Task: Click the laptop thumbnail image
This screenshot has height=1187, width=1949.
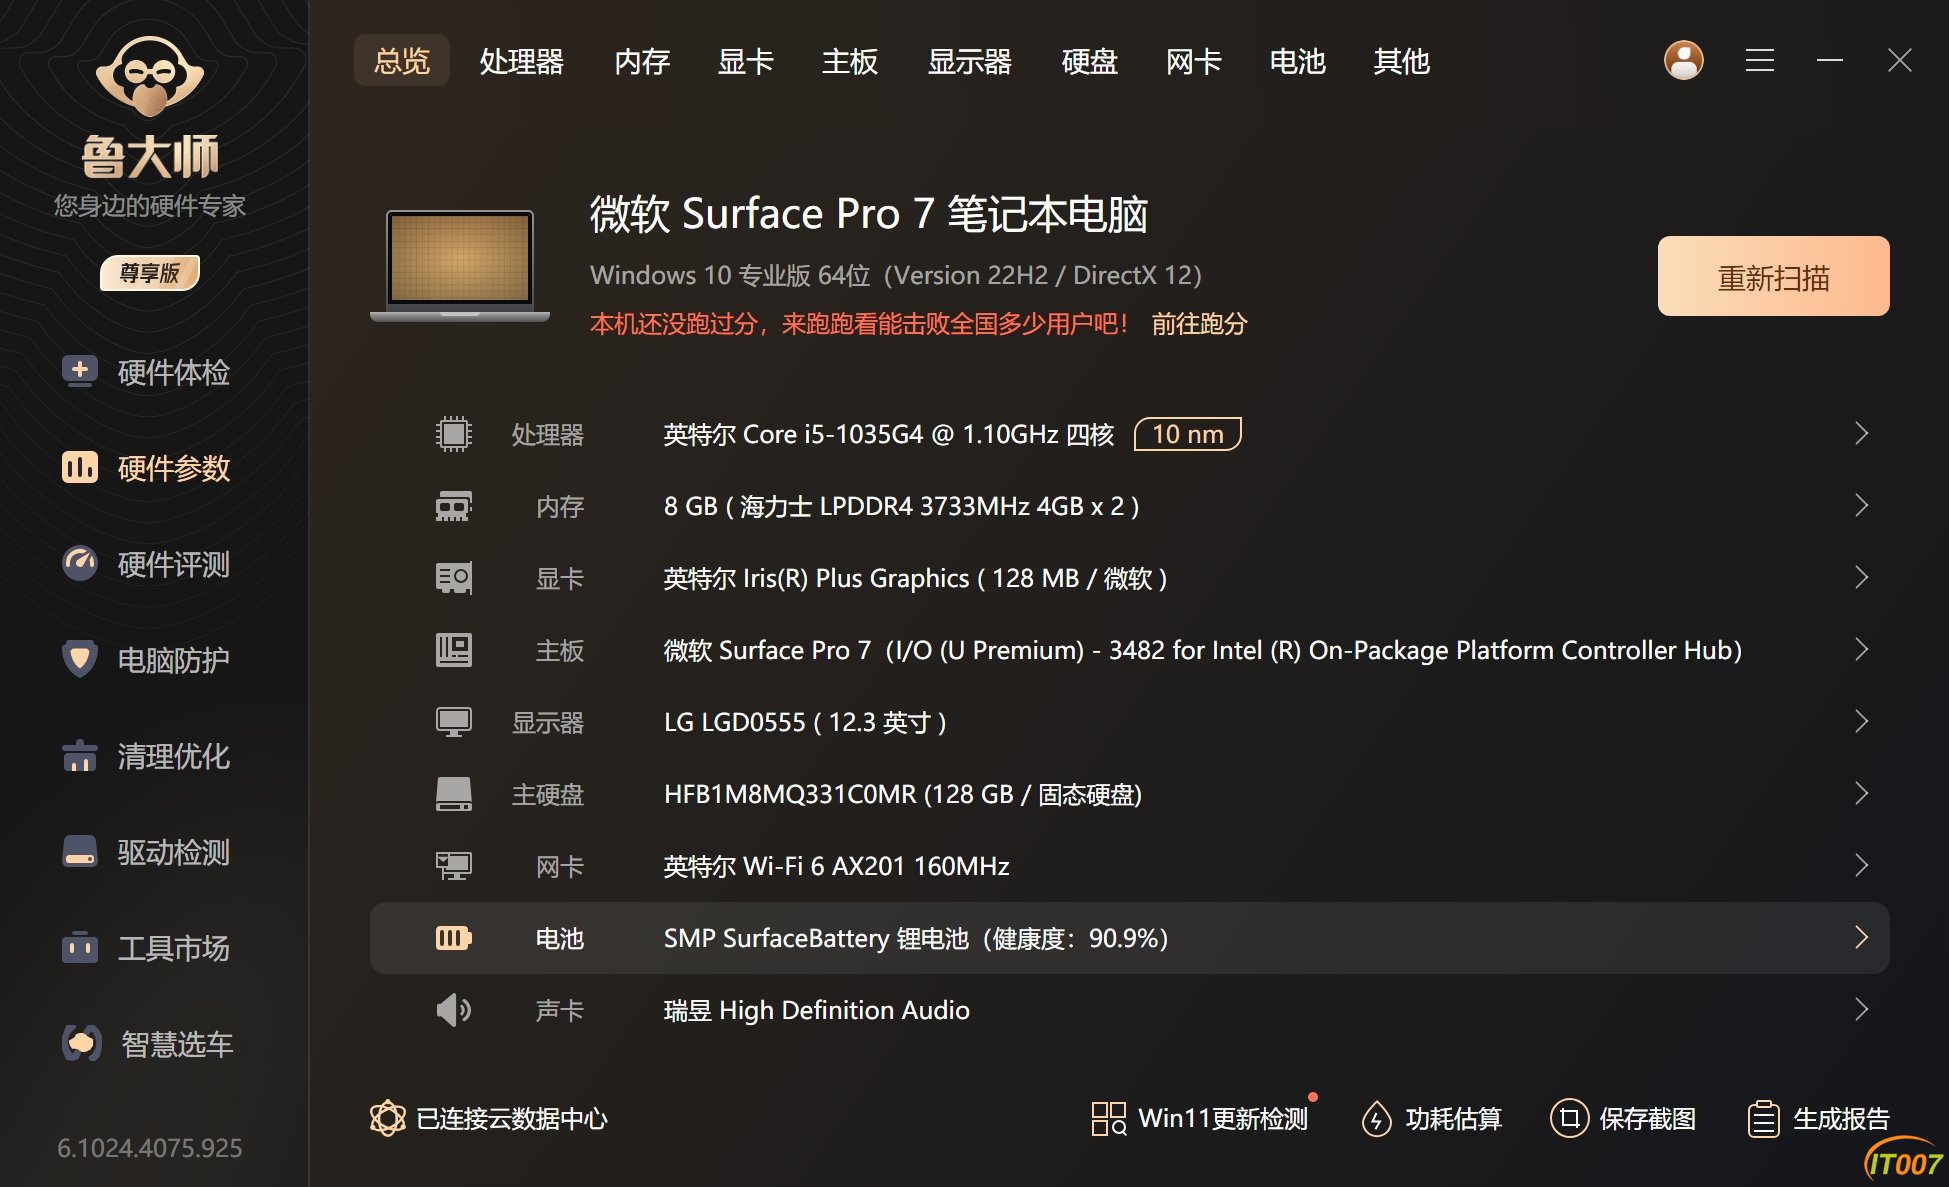Action: click(460, 265)
